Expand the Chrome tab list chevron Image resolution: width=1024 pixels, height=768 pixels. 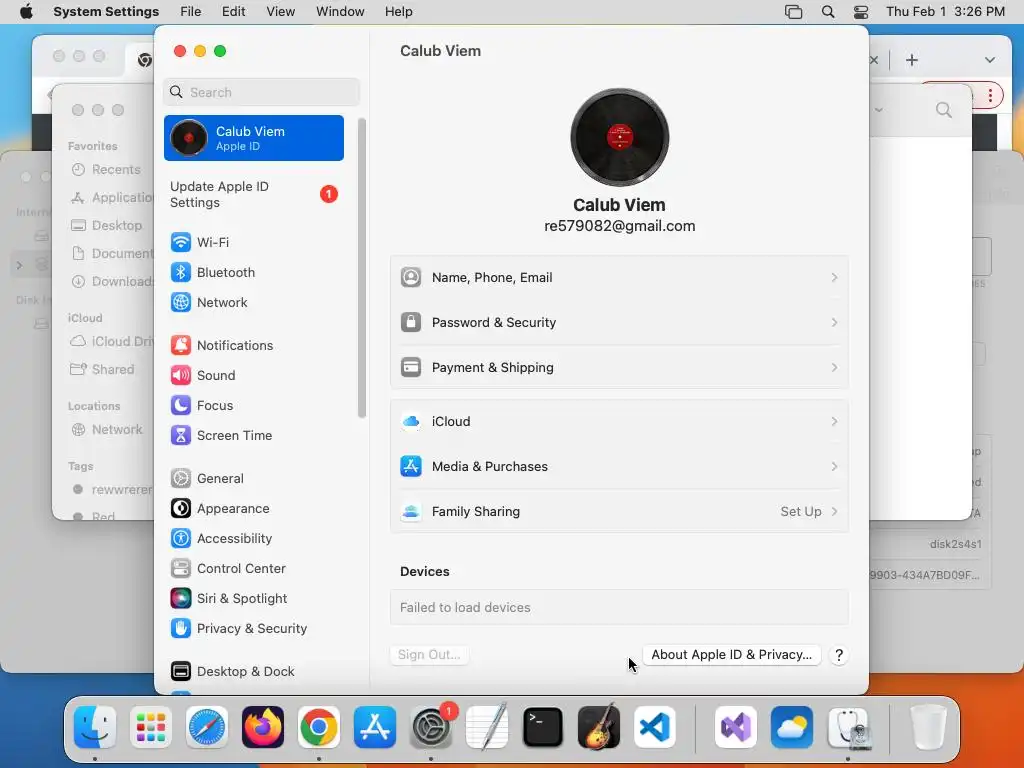click(989, 60)
